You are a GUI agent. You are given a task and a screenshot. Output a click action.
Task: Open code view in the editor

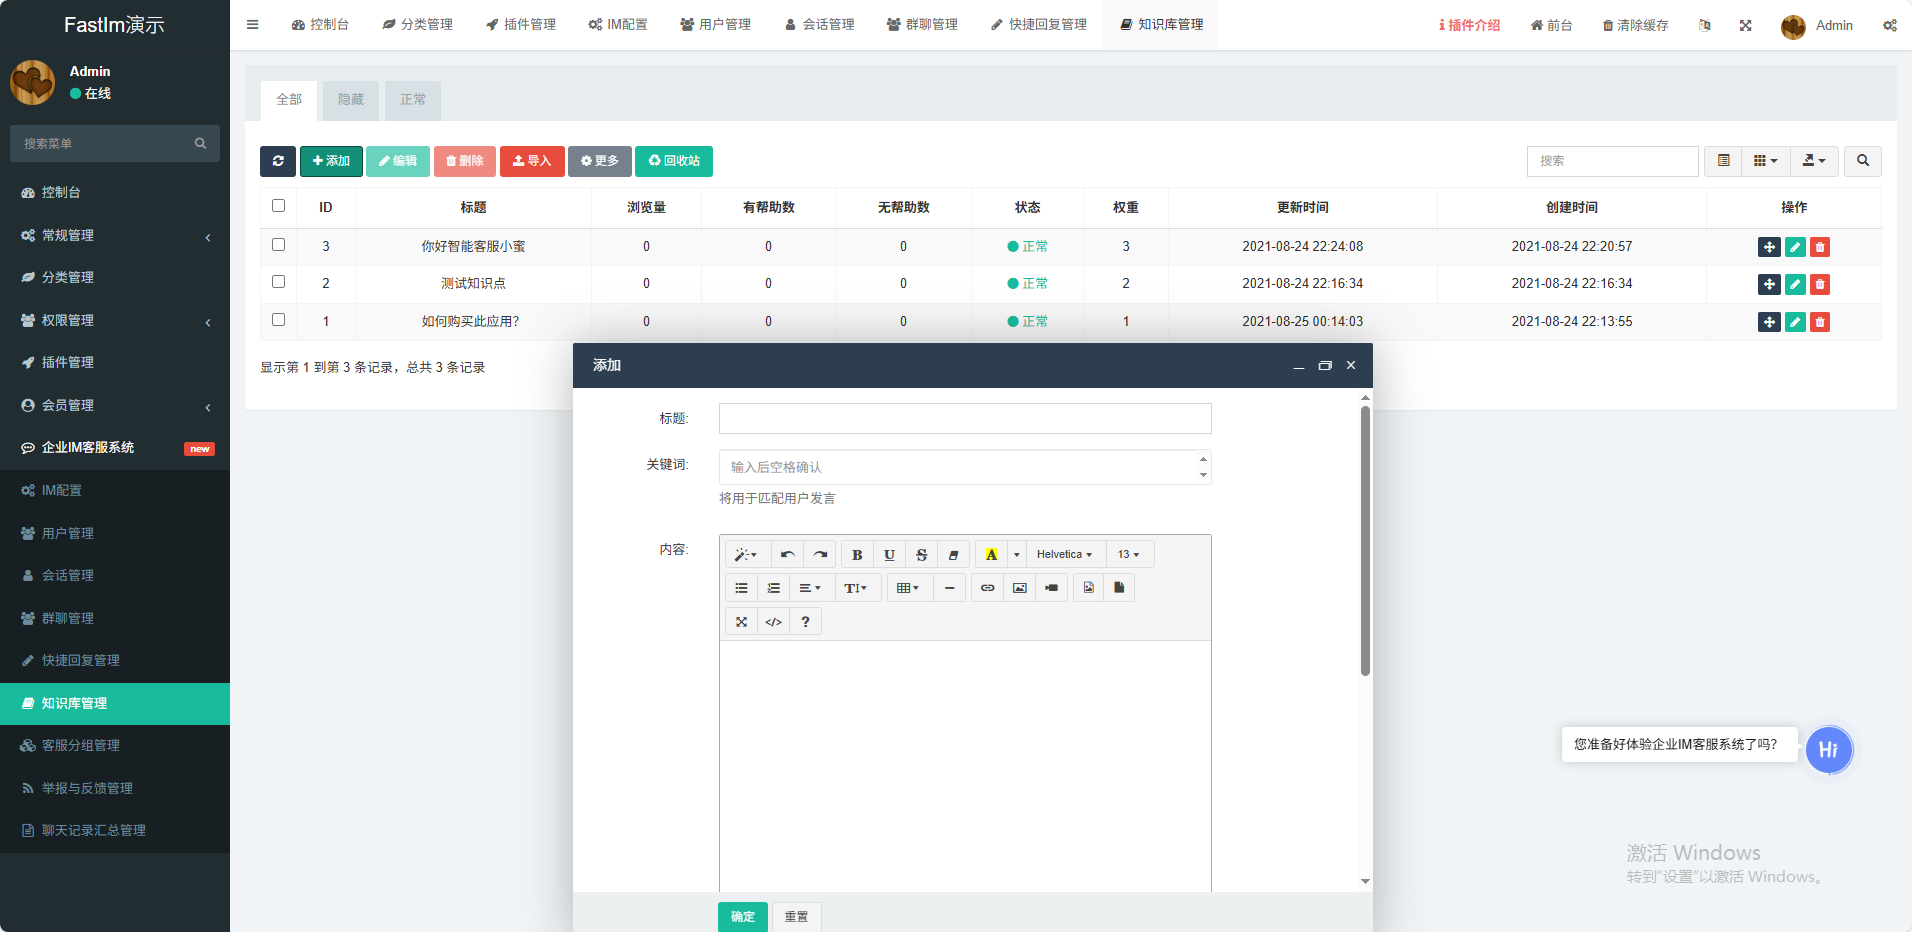pos(773,622)
